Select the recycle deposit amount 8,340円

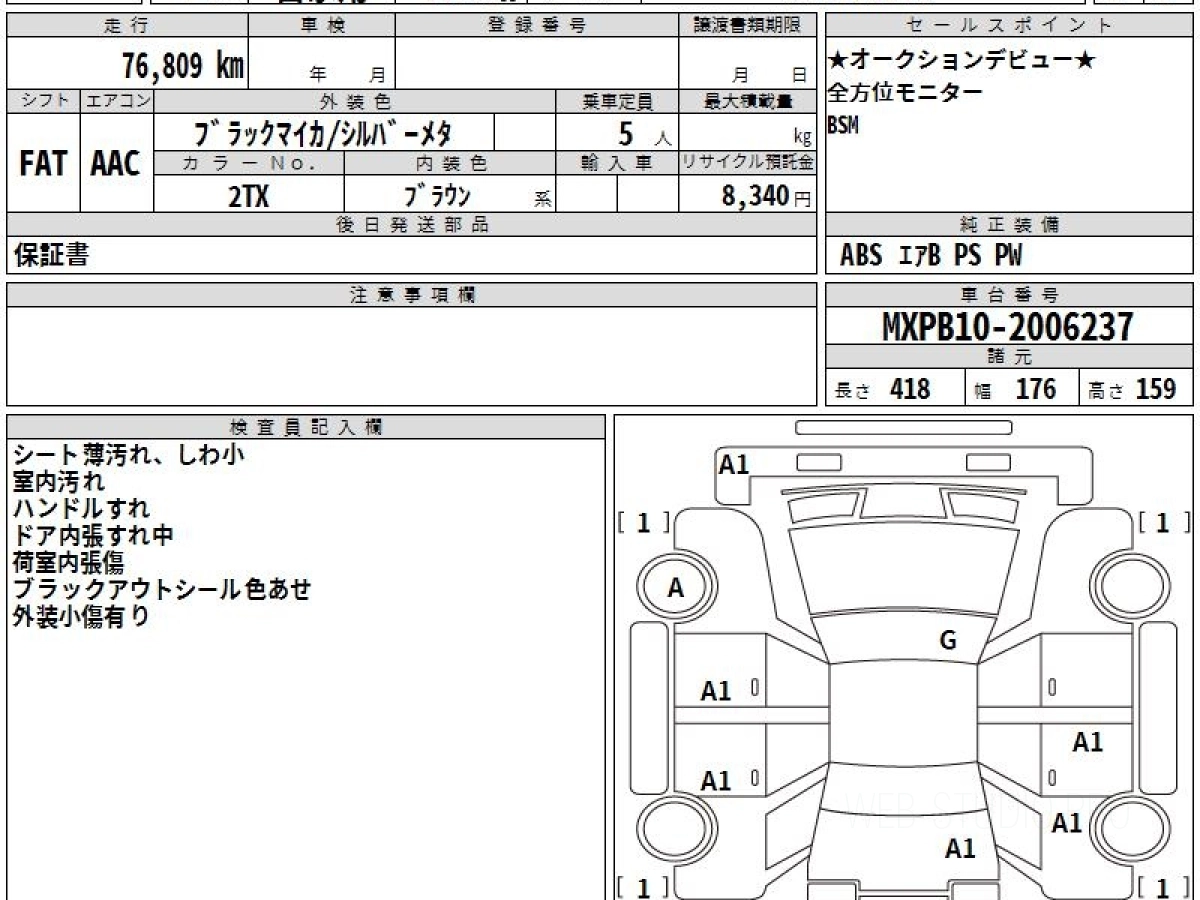(766, 196)
